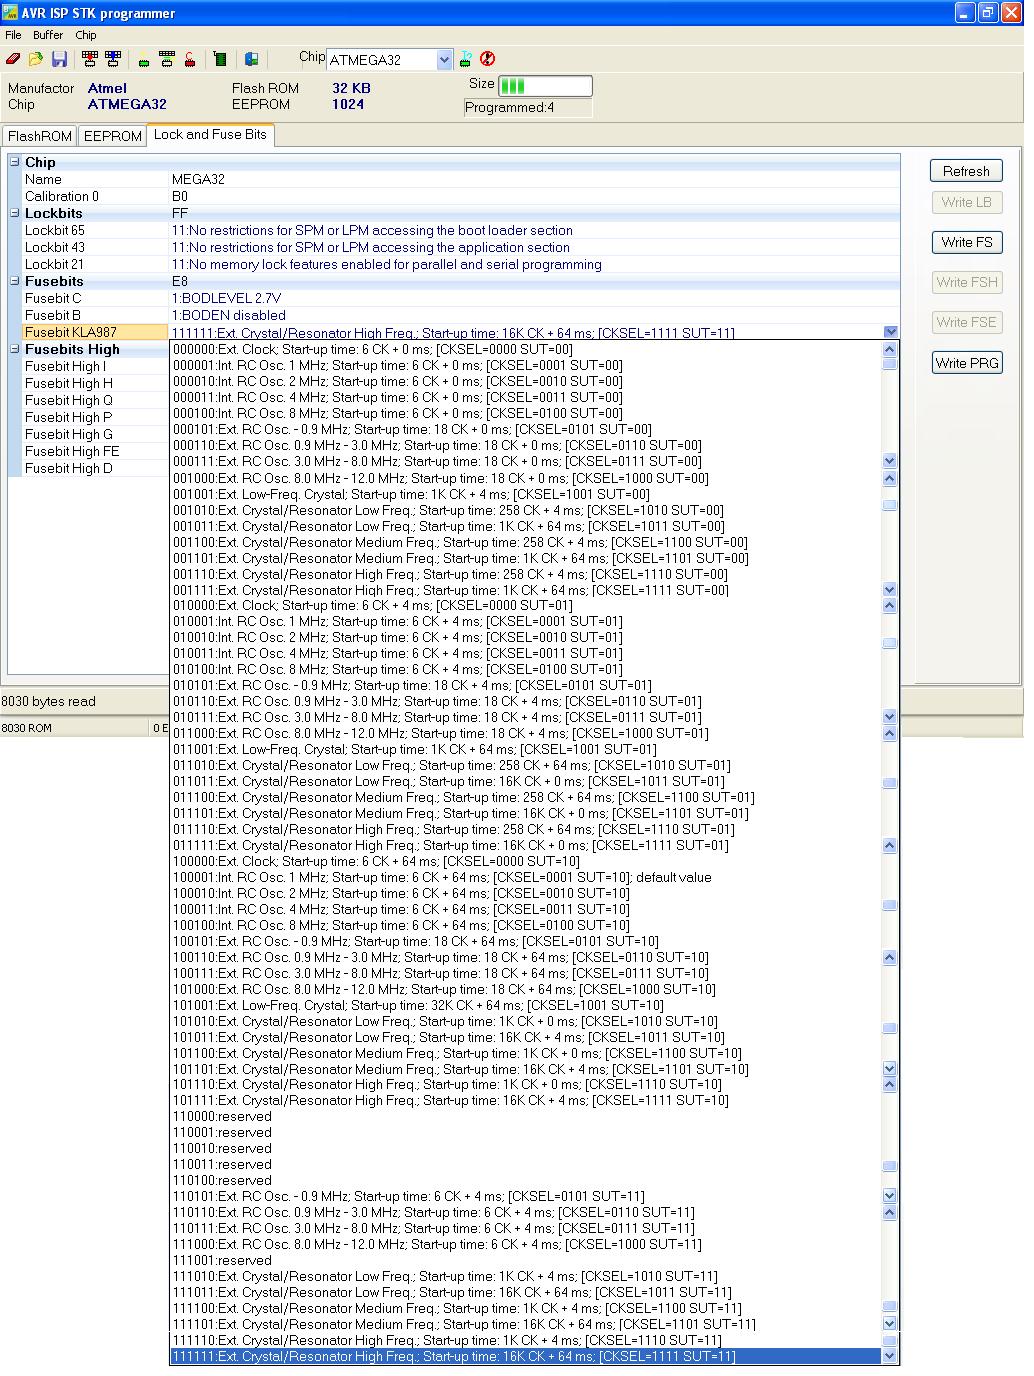
Task: Choose option 111000 Ext. RC Osc. 8.0-12.0 MHz
Action: coord(526,1244)
